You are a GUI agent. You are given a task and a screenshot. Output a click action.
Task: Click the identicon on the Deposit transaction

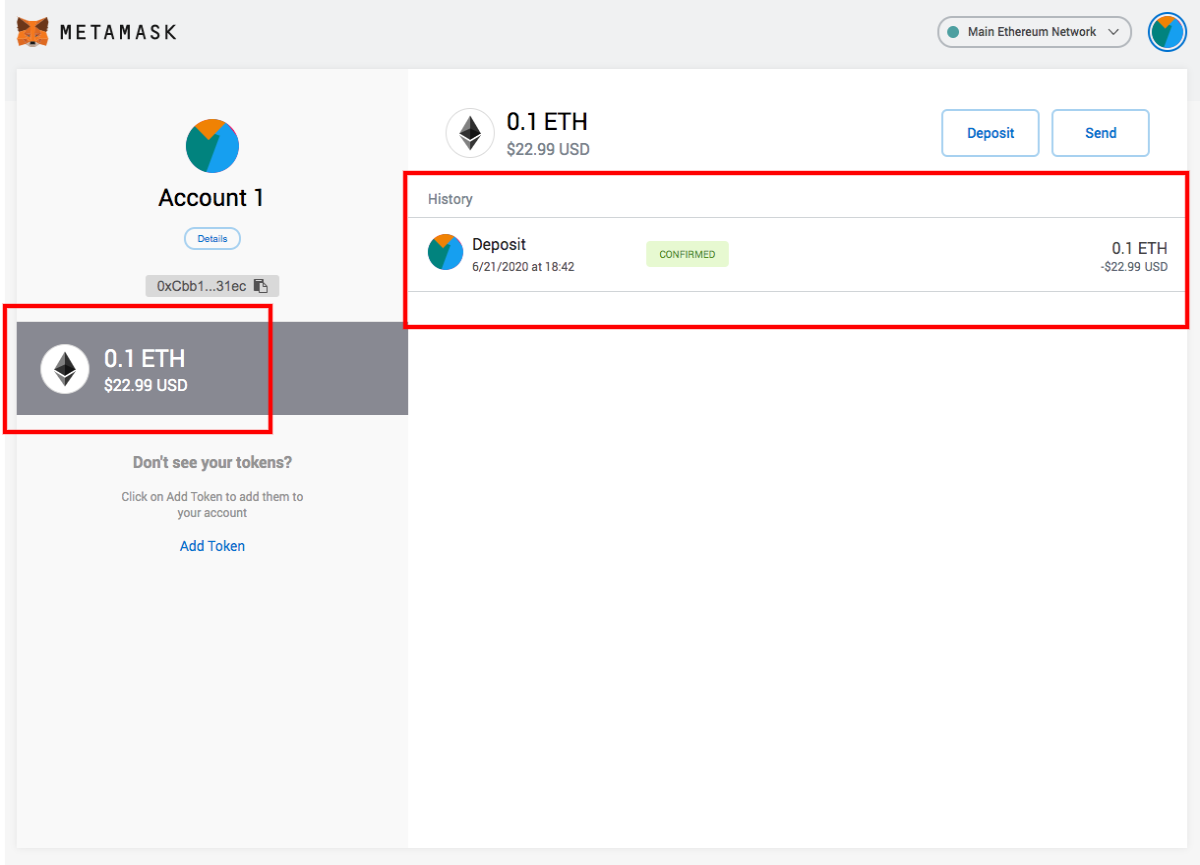(x=445, y=253)
